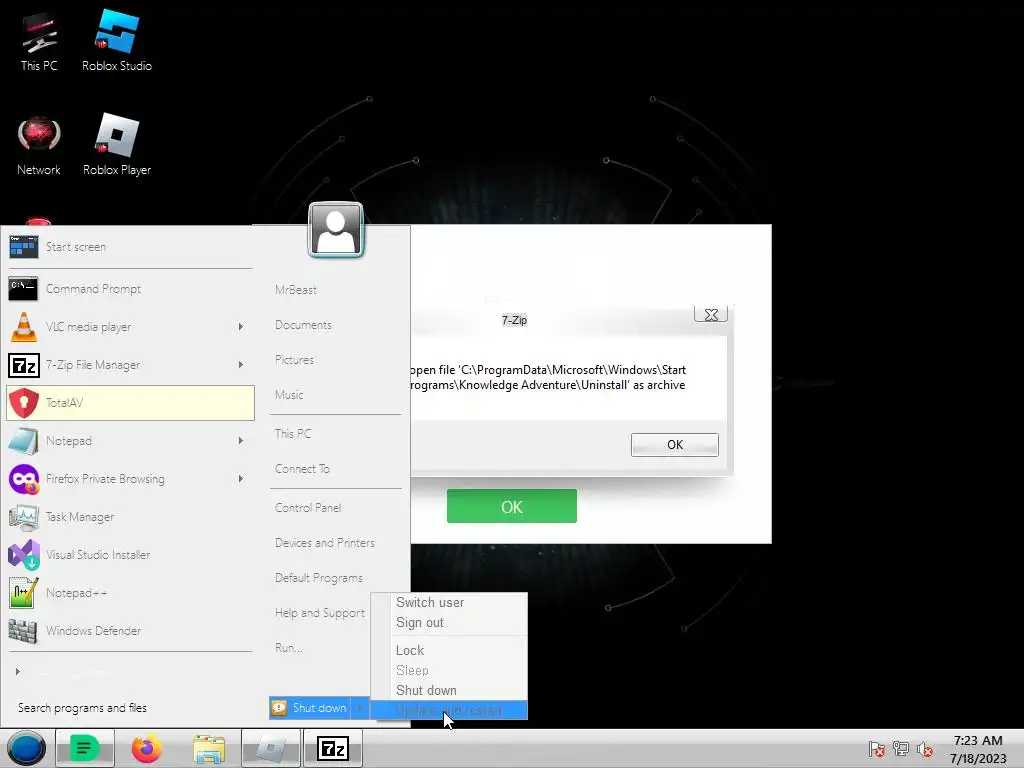Open Network desktop icon
The height and width of the screenshot is (768, 1024).
[x=39, y=146]
